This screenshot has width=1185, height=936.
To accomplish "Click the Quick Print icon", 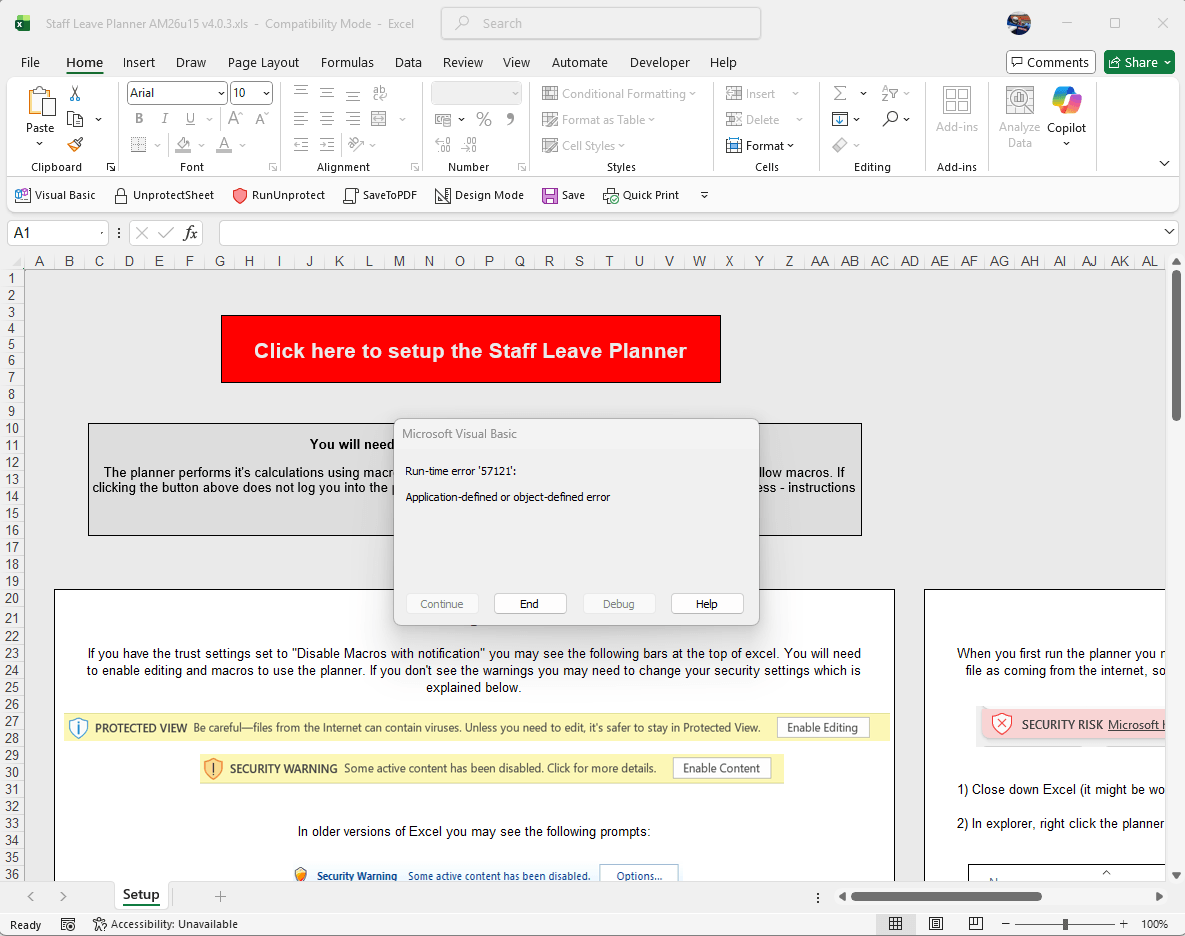I will 610,195.
